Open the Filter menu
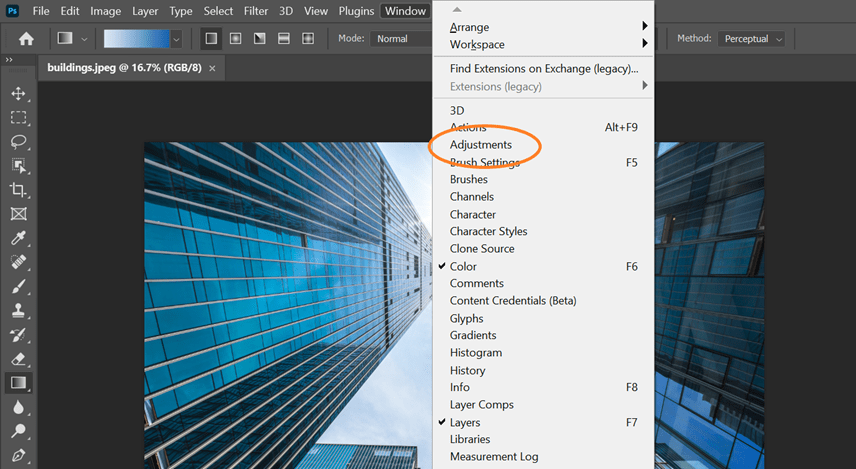 (256, 11)
